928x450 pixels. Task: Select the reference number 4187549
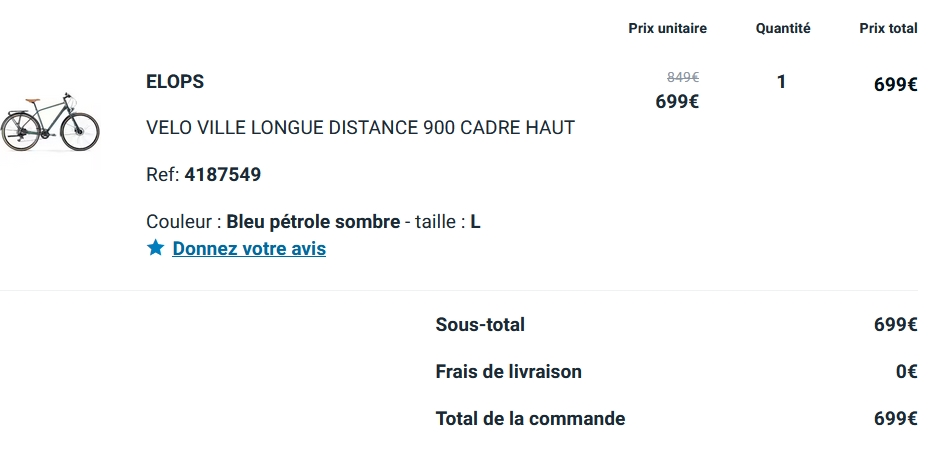pos(223,175)
